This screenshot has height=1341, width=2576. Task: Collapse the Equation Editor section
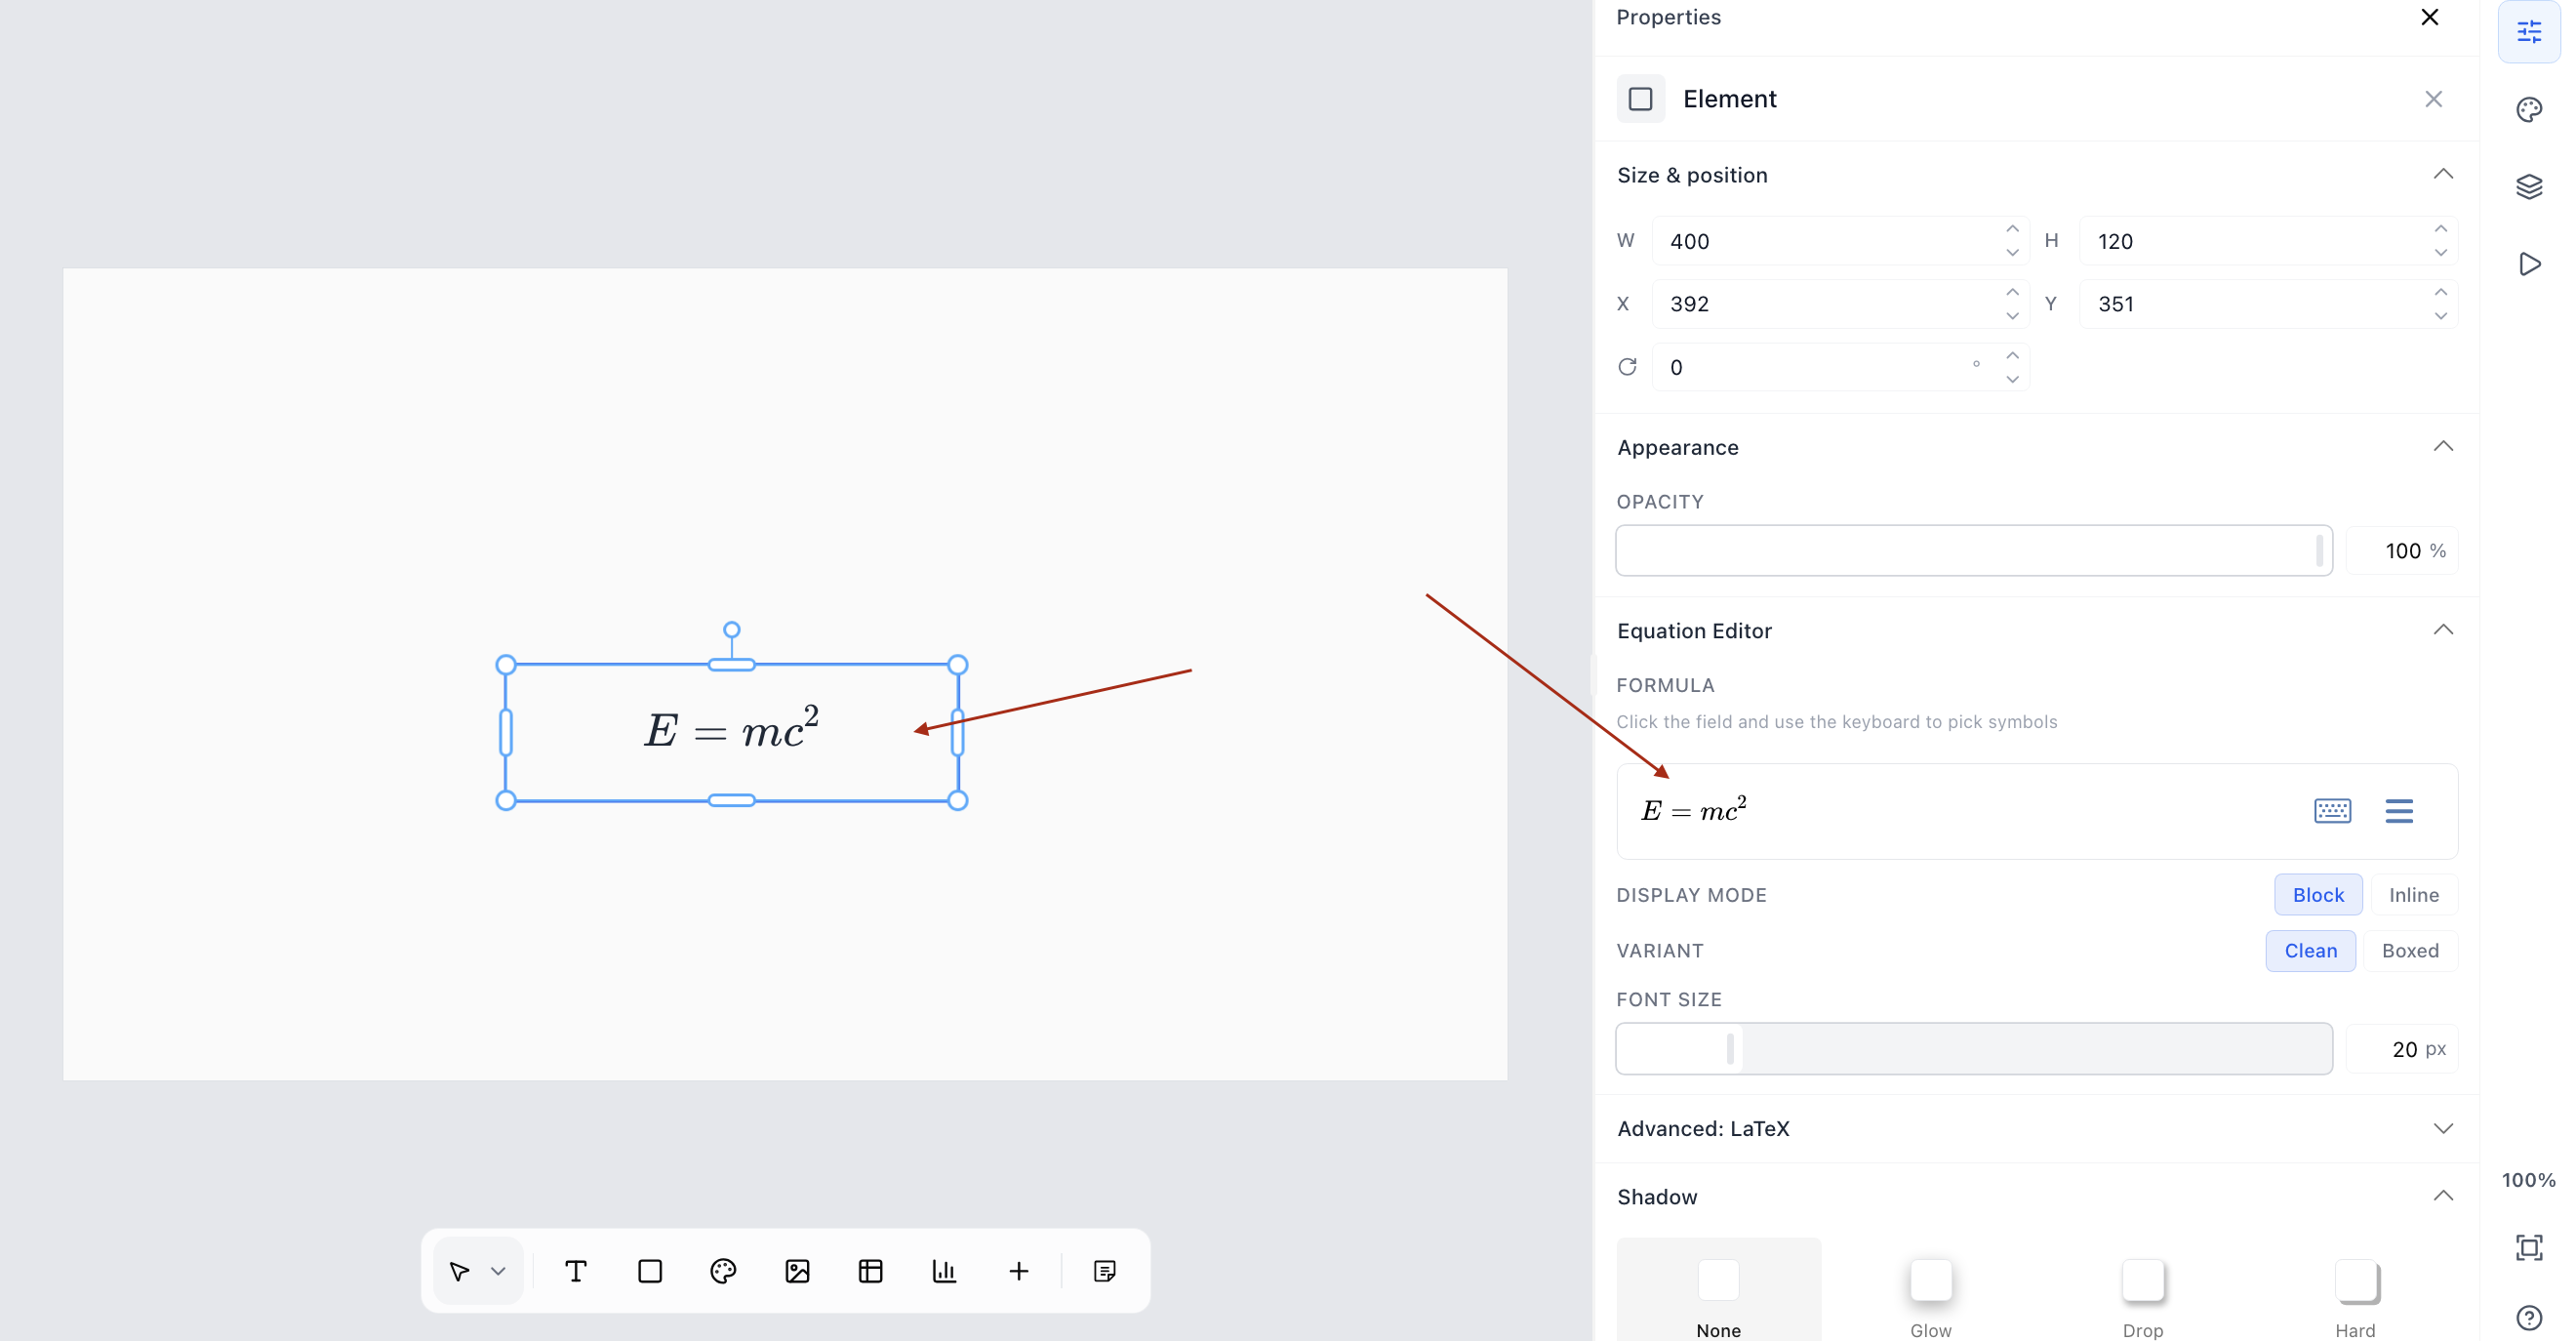(2443, 630)
